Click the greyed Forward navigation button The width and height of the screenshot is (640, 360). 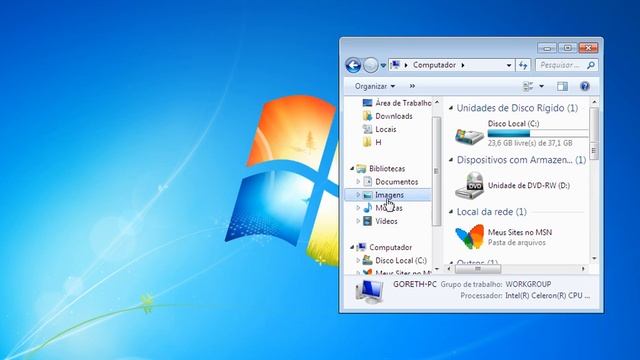click(371, 65)
